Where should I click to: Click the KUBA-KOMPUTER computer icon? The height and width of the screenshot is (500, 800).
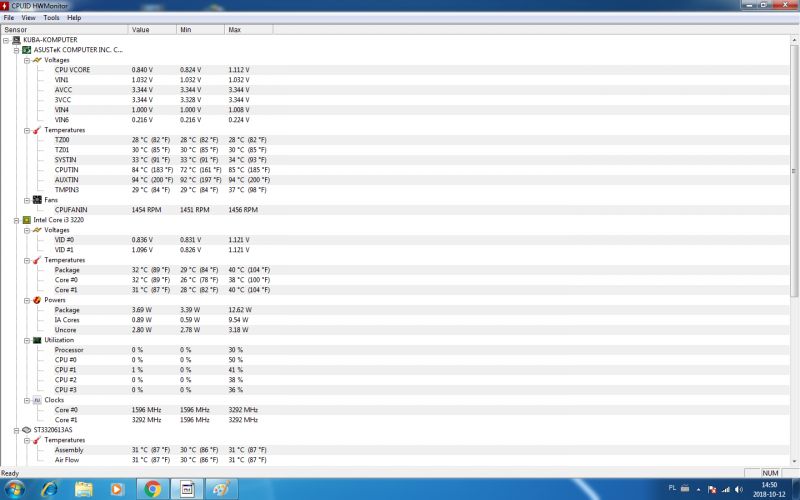click(x=16, y=40)
